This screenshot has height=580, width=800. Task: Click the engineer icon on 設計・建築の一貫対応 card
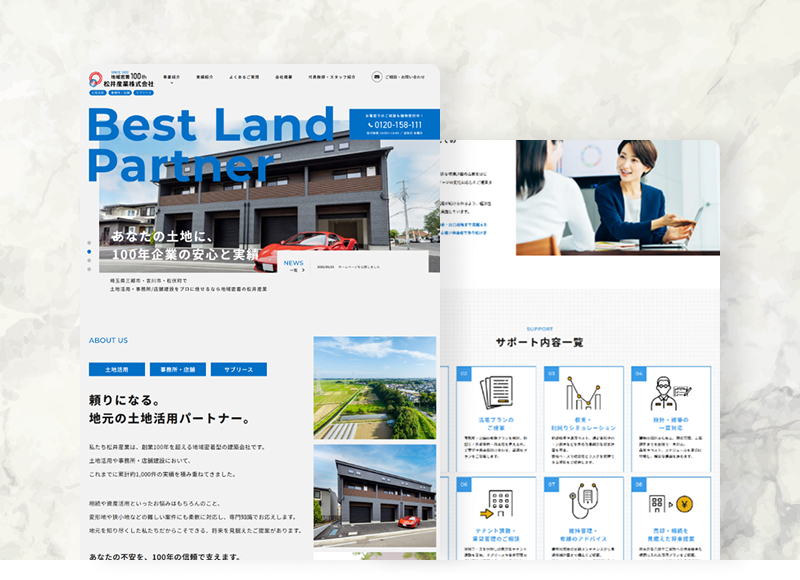(668, 391)
